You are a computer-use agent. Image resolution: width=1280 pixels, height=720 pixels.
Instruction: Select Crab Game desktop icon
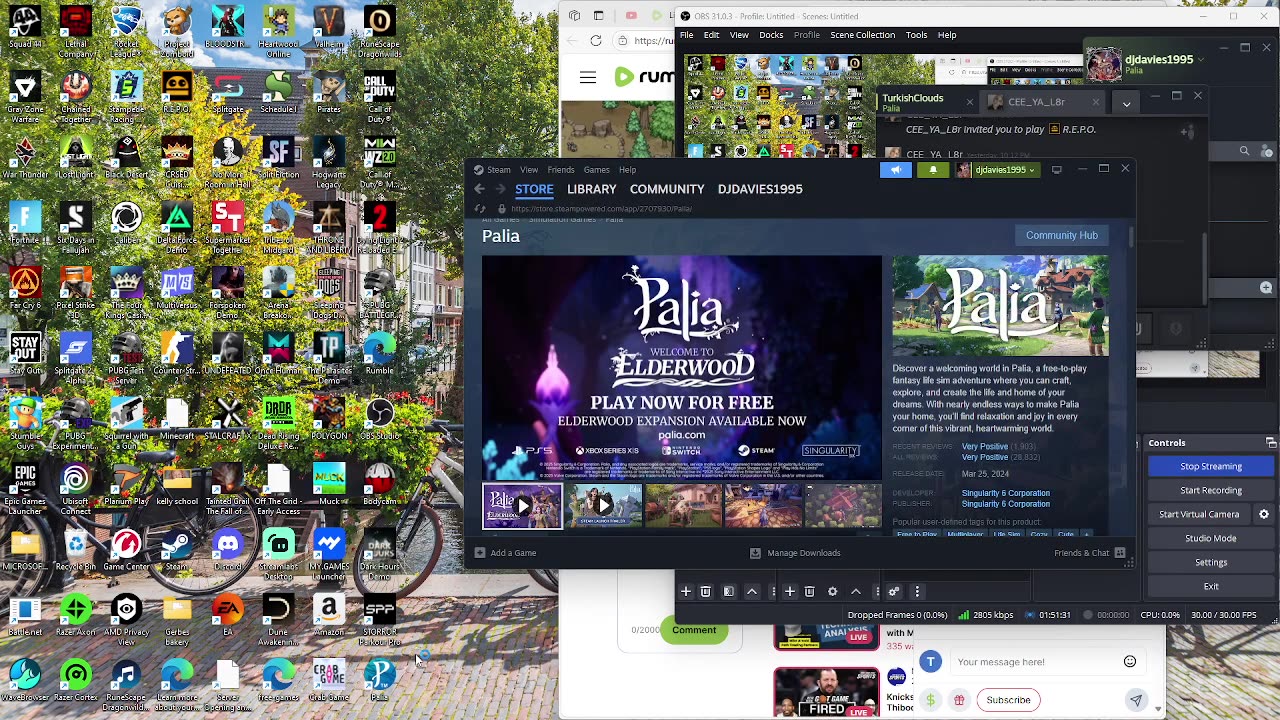click(329, 681)
